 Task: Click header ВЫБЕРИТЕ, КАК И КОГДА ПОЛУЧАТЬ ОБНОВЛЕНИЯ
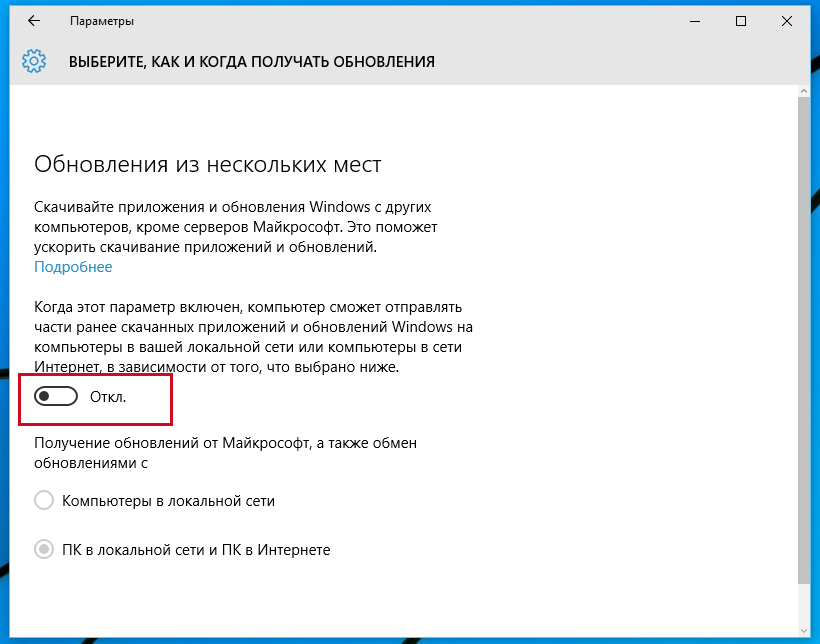tap(252, 62)
